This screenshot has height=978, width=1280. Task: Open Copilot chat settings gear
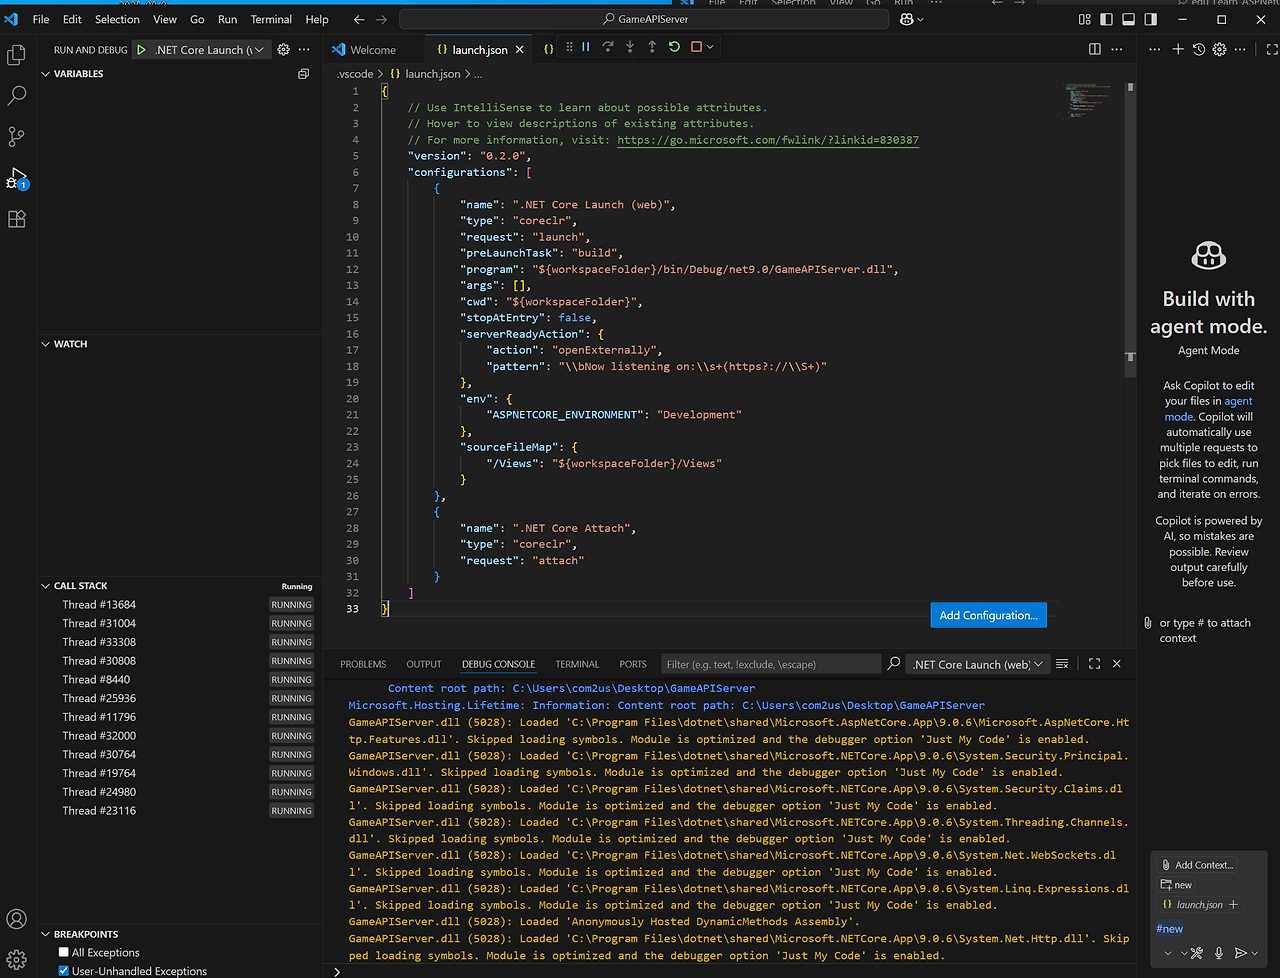1220,49
